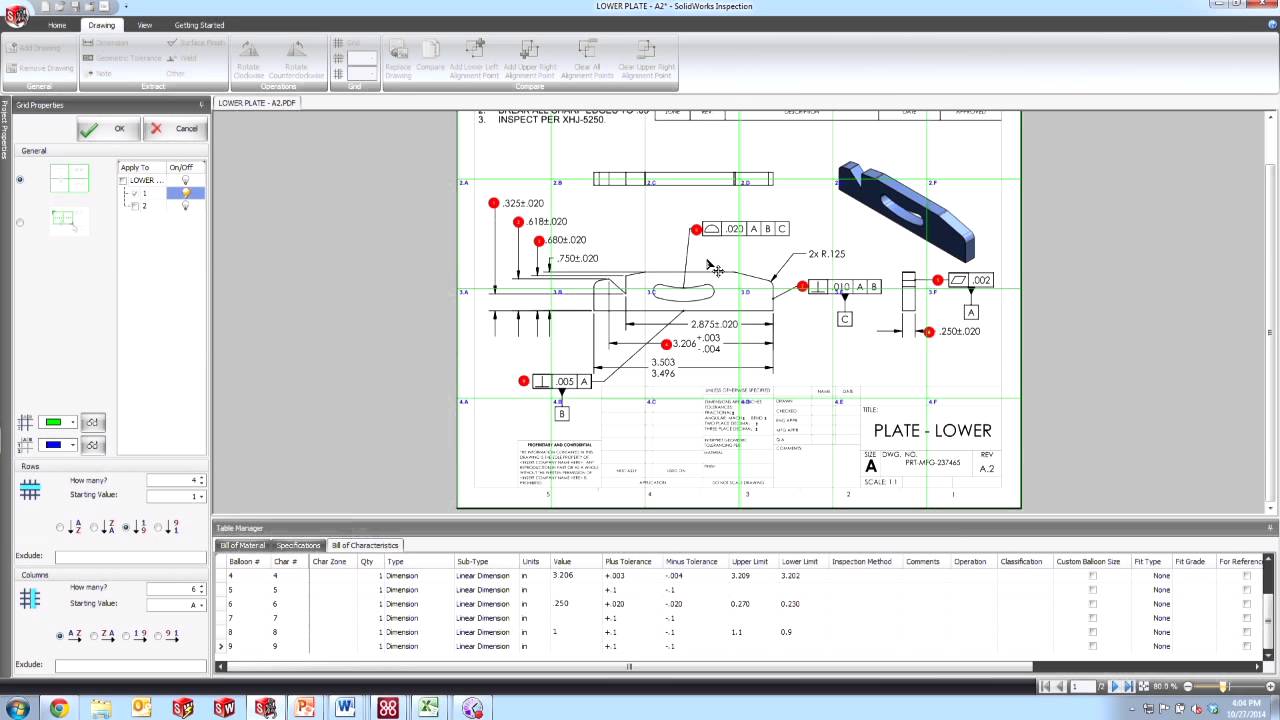
Task: Open the Rows Starting Value dropdown
Action: pyautogui.click(x=201, y=496)
